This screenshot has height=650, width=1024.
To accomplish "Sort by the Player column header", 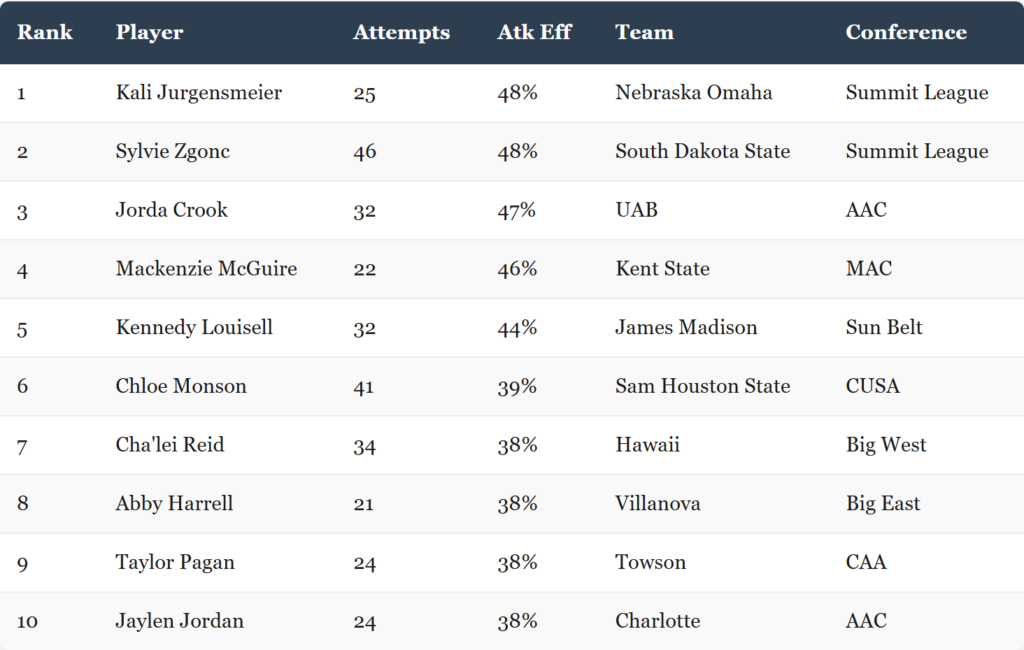I will (150, 33).
